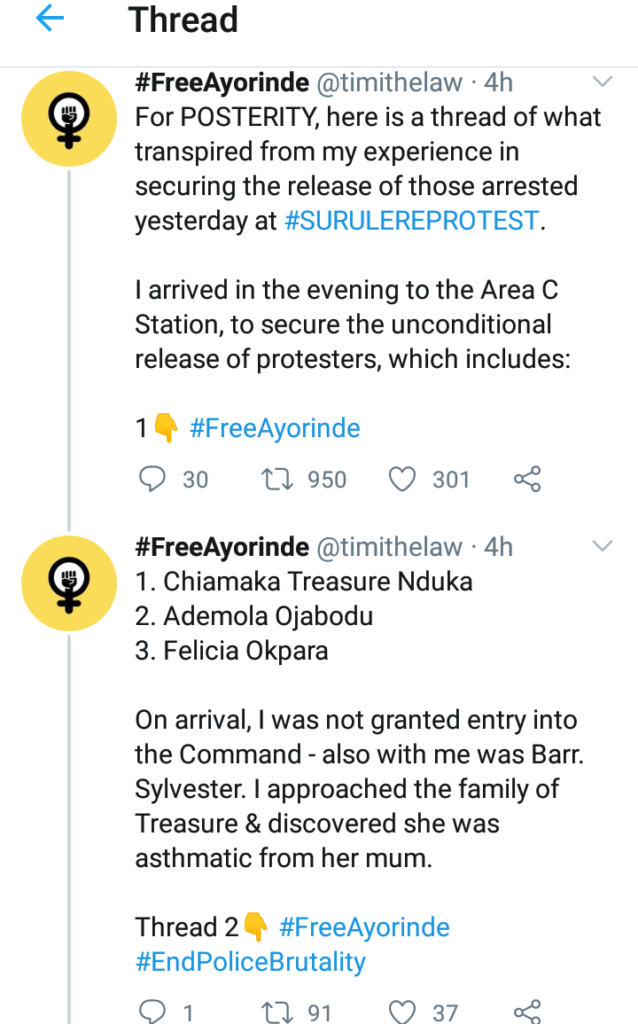This screenshot has height=1024, width=638.
Task: Reply to the first tweet
Action: coord(151,480)
